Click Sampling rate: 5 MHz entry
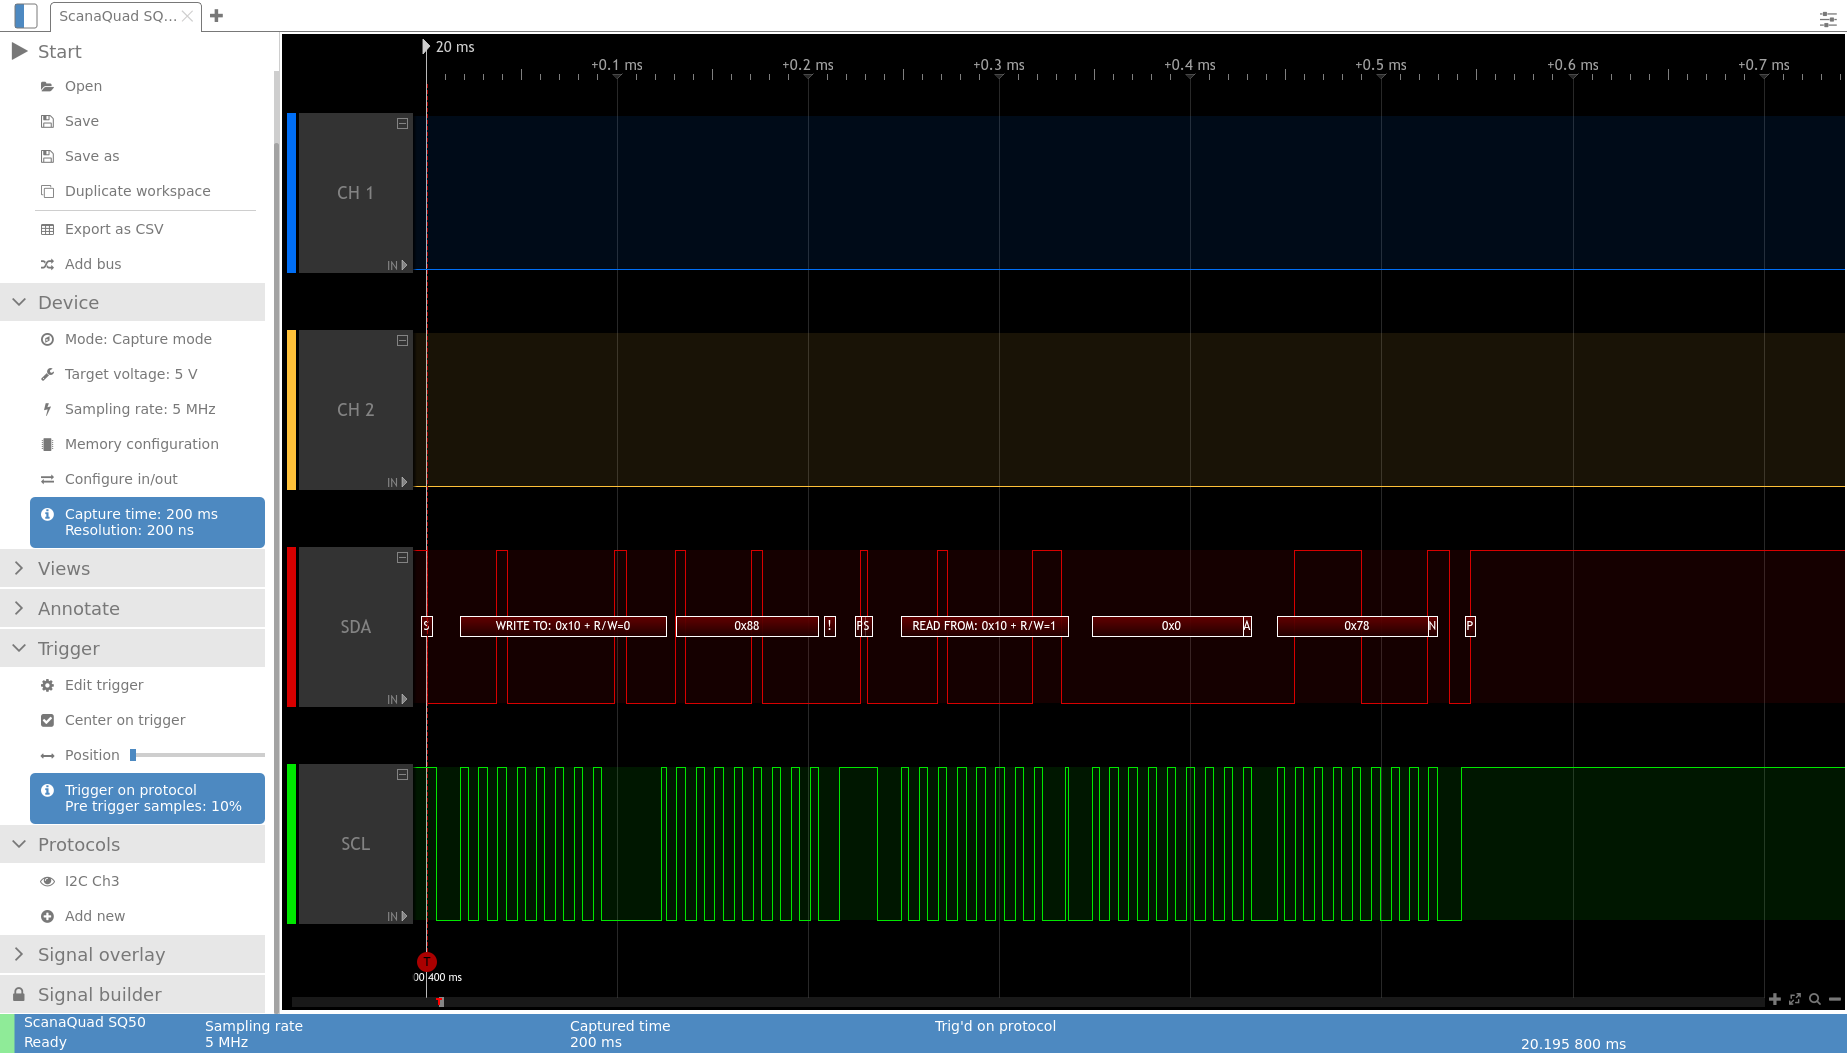The width and height of the screenshot is (1847, 1053). 140,409
